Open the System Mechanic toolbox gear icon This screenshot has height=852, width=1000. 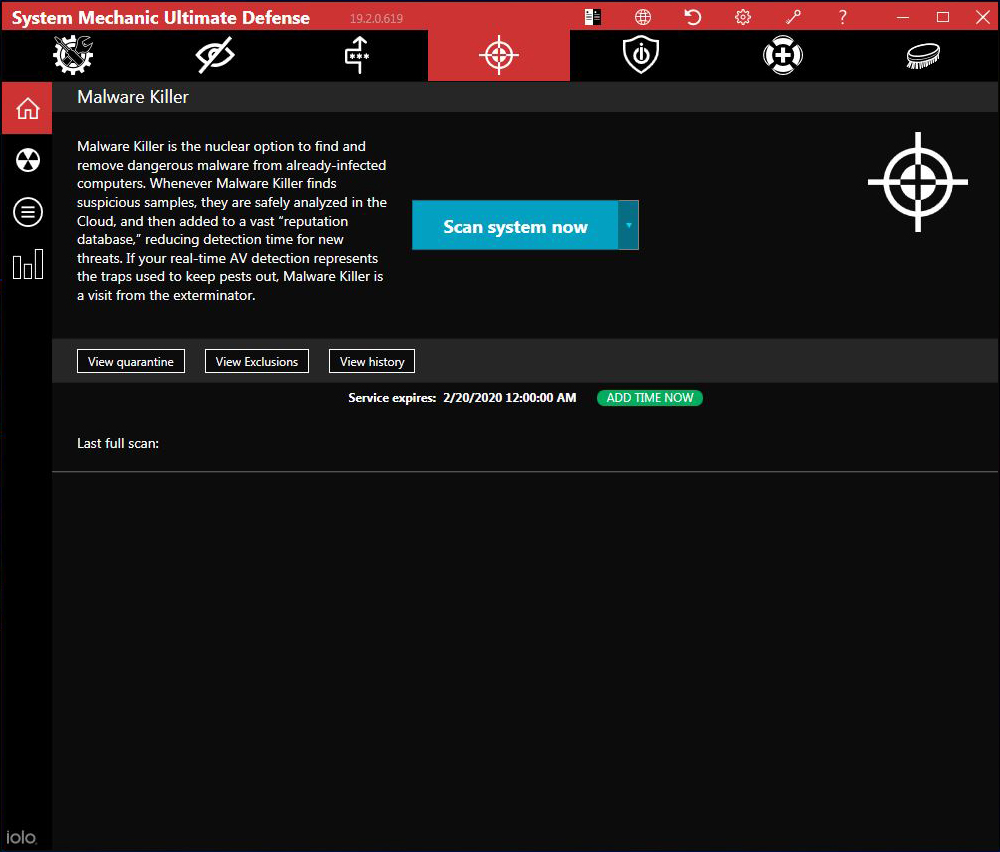(73, 55)
